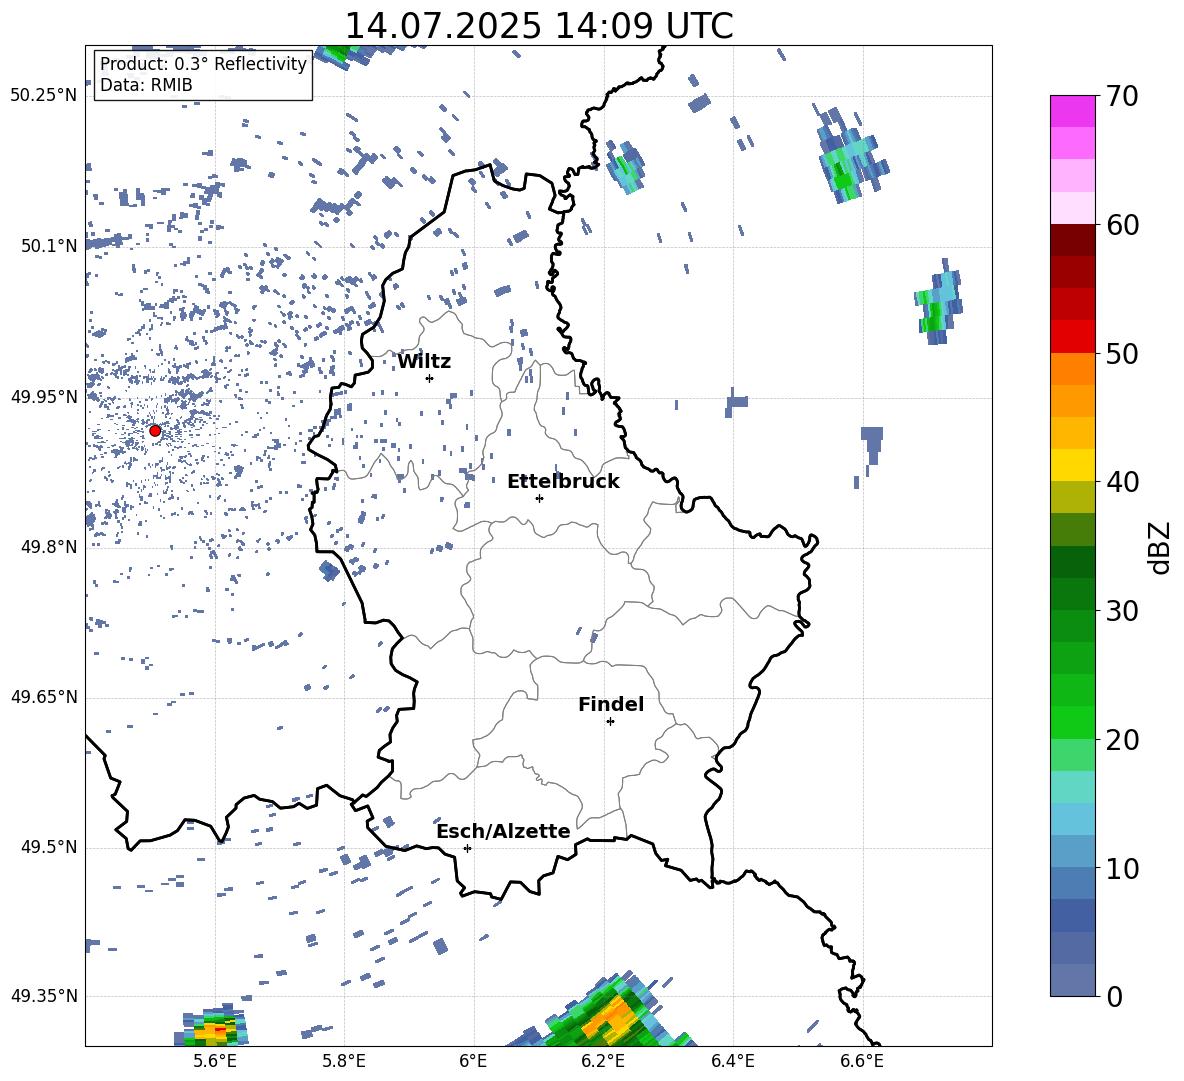Pick the magenta swatch at colorbar top
This screenshot has height=1081, width=1184.
[x=1073, y=111]
